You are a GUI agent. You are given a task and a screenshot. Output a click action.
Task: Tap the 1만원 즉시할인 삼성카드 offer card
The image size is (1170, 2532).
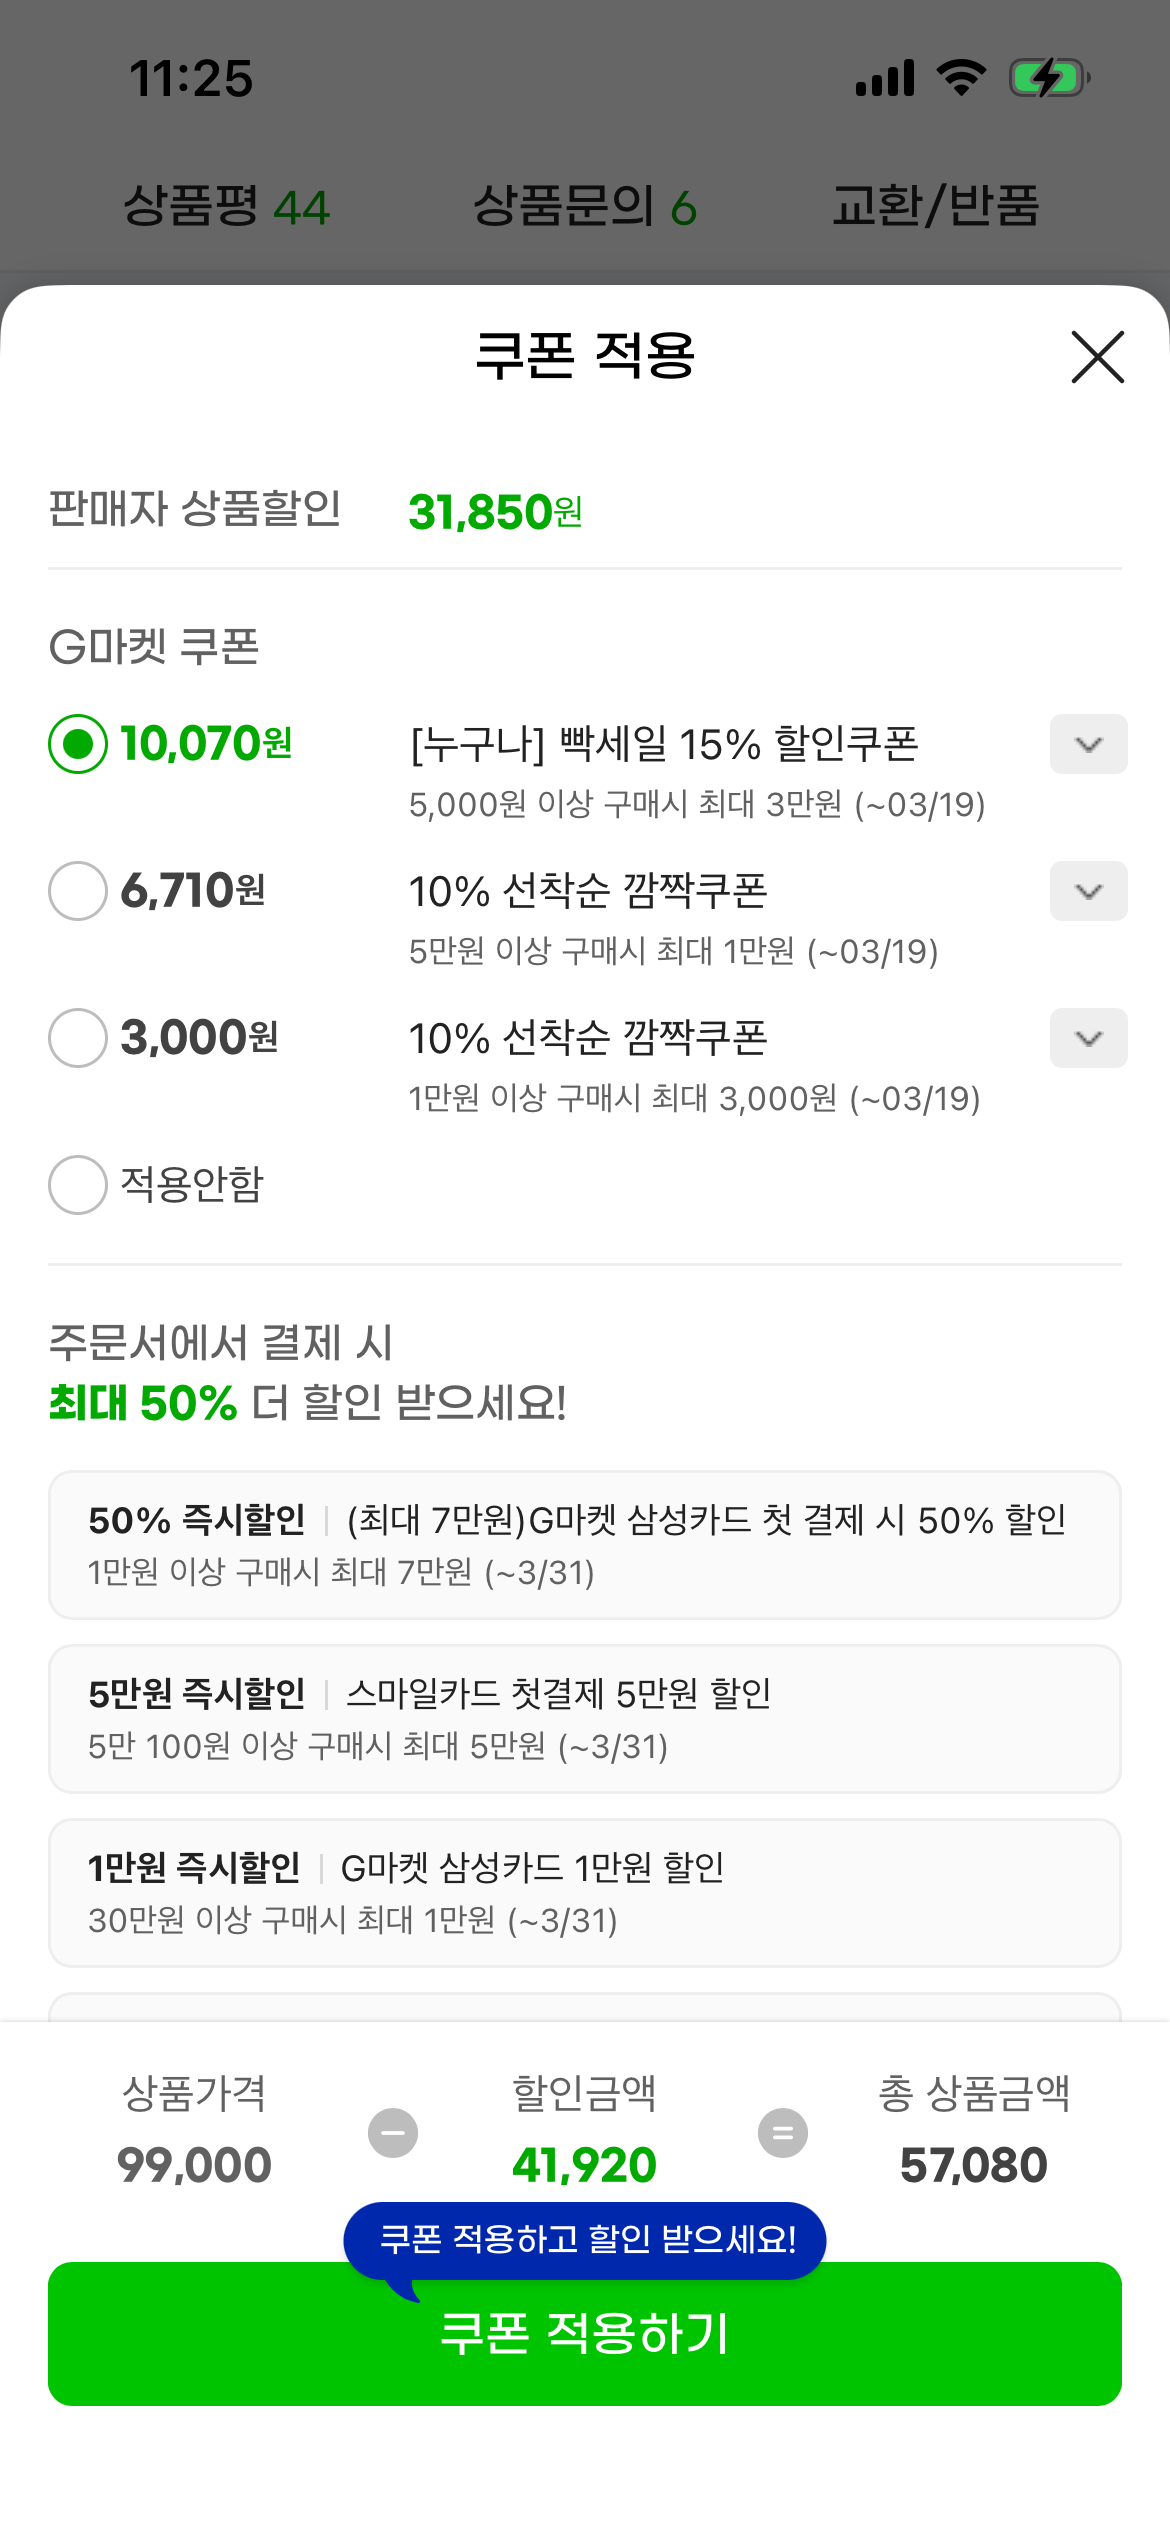click(x=584, y=1893)
